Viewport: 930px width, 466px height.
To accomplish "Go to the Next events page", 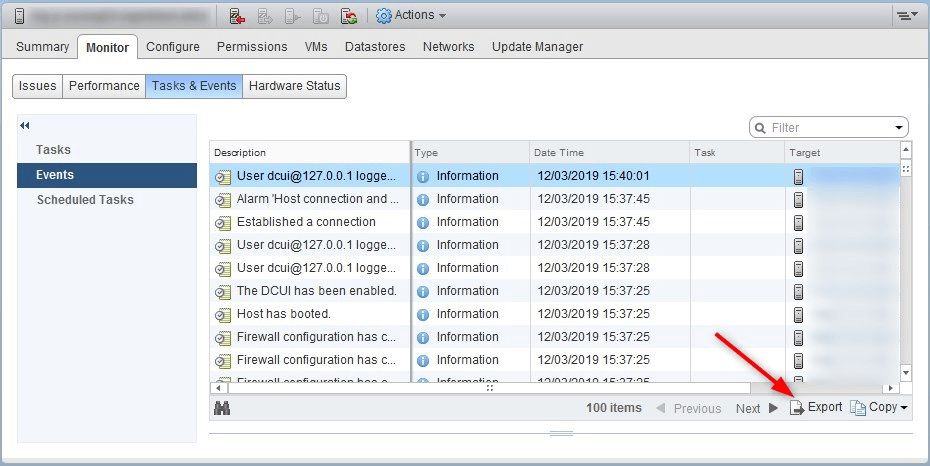I will click(x=757, y=408).
